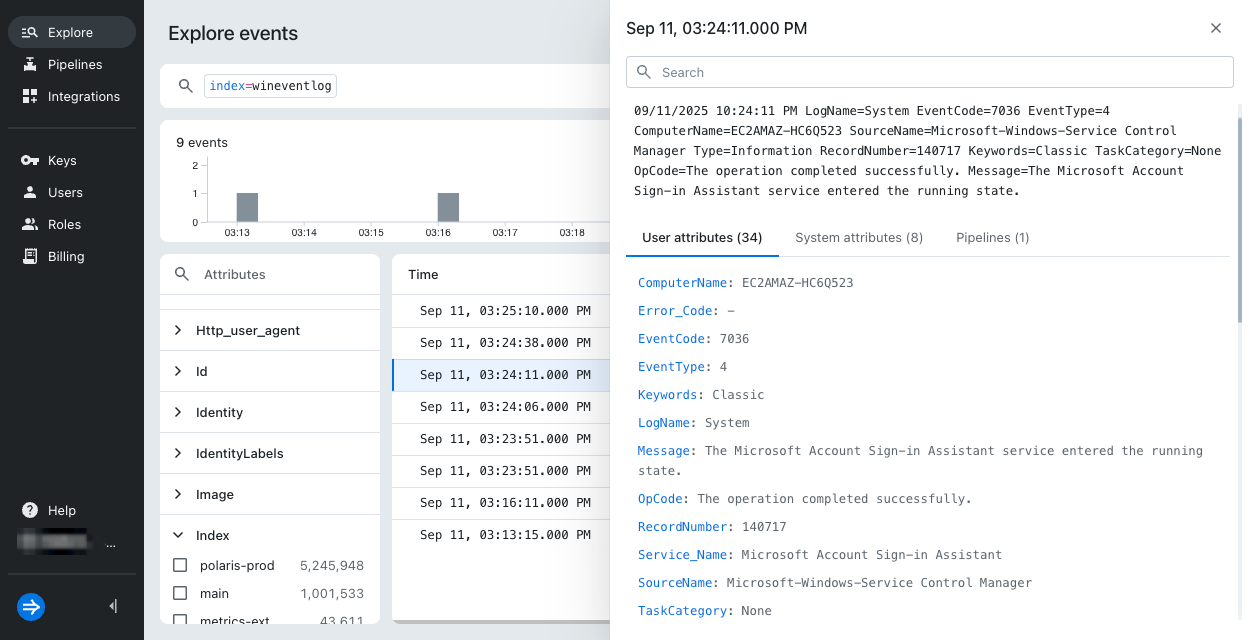Click the Integrations grid icon
This screenshot has width=1250, height=640.
coord(30,96)
